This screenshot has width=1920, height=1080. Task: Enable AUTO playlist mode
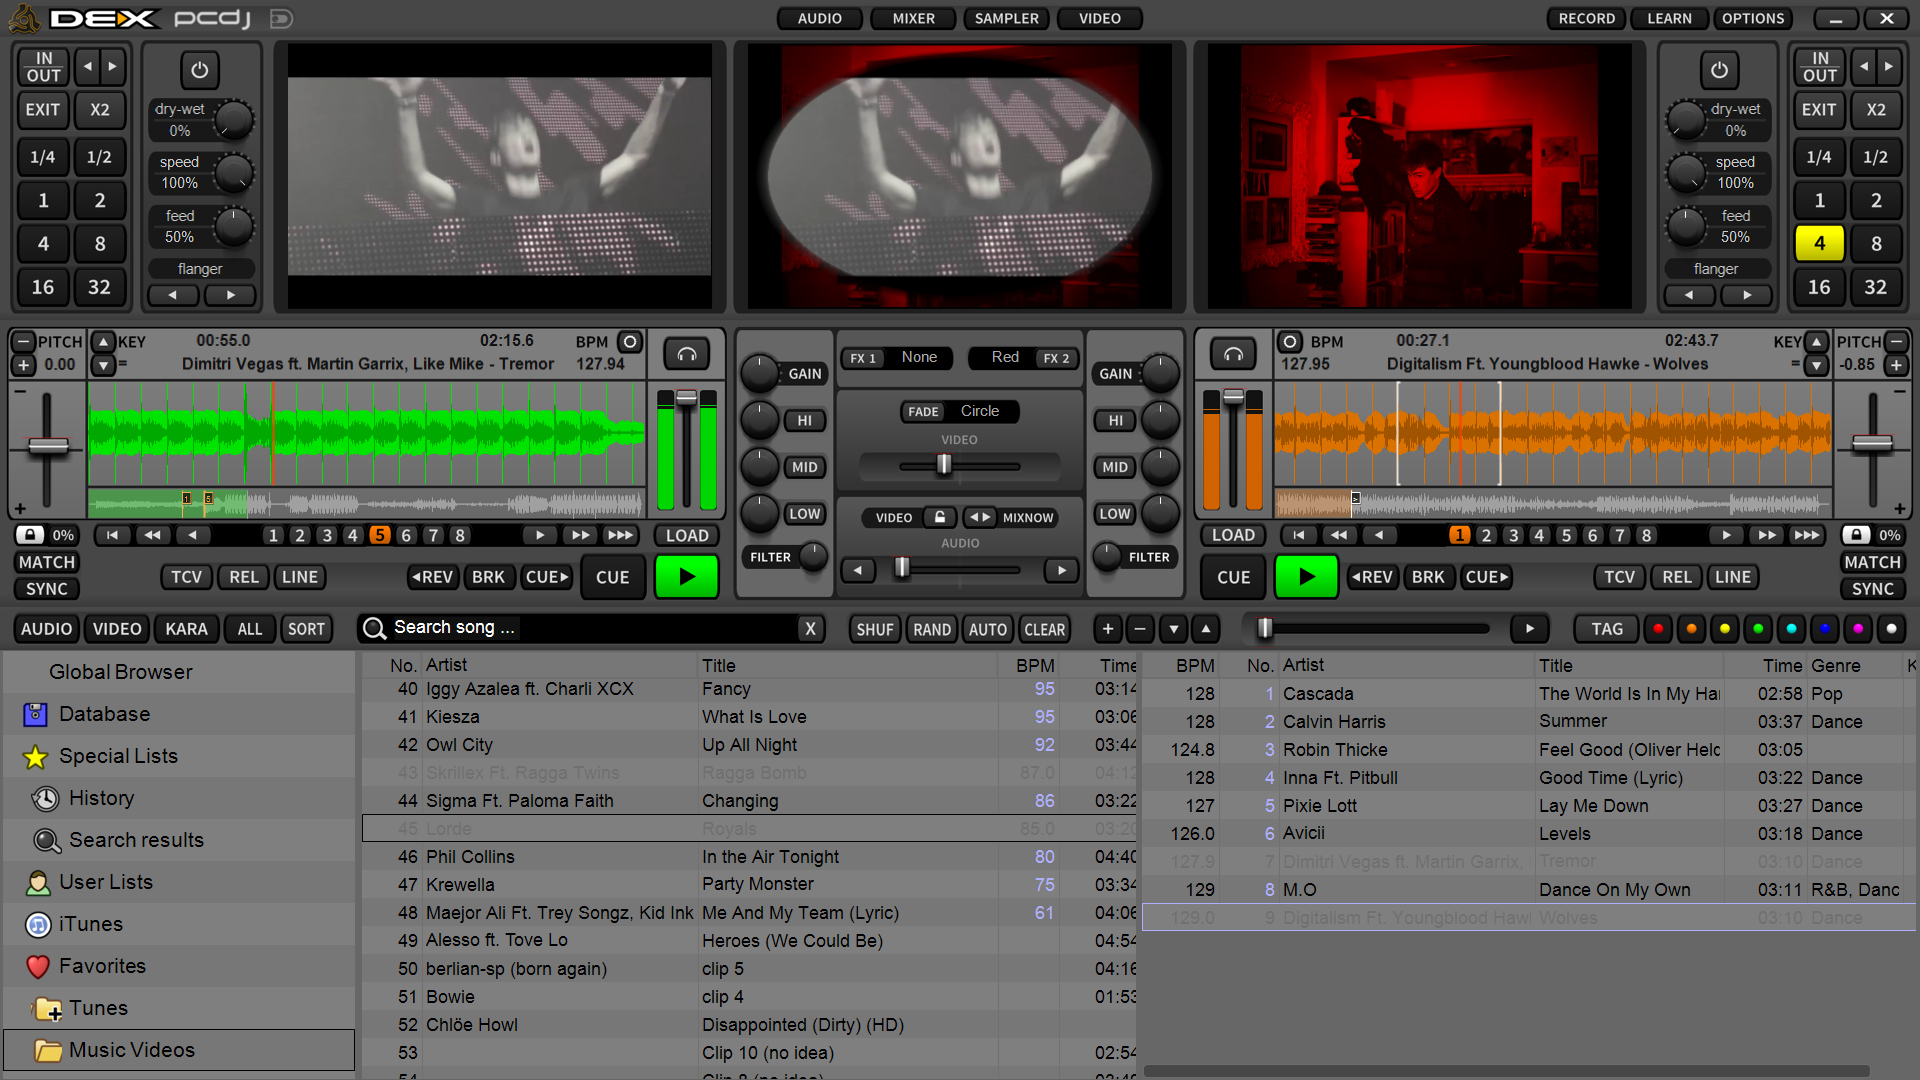(x=987, y=629)
